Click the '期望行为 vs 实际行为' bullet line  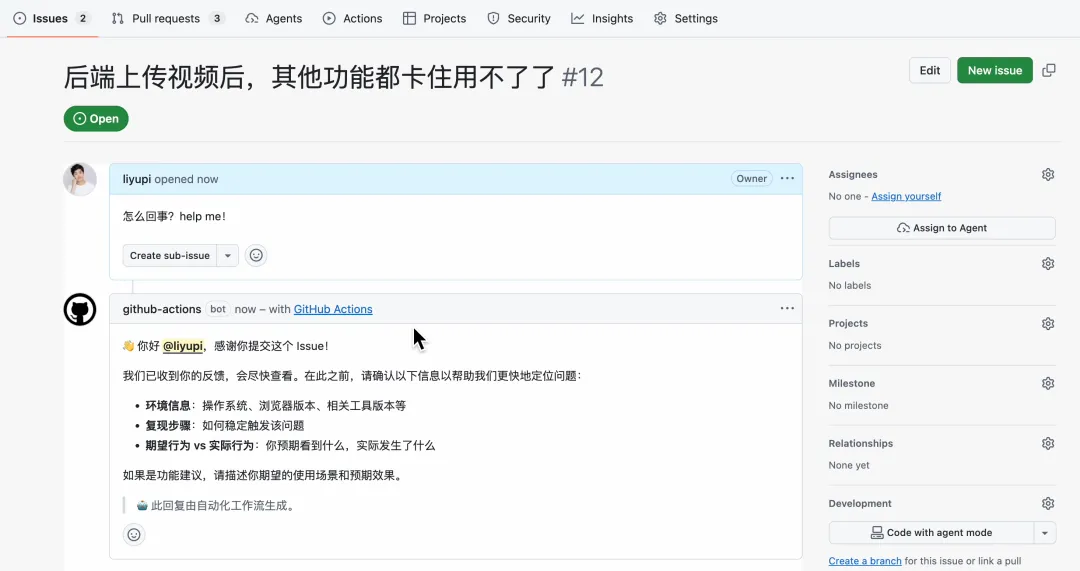290,446
